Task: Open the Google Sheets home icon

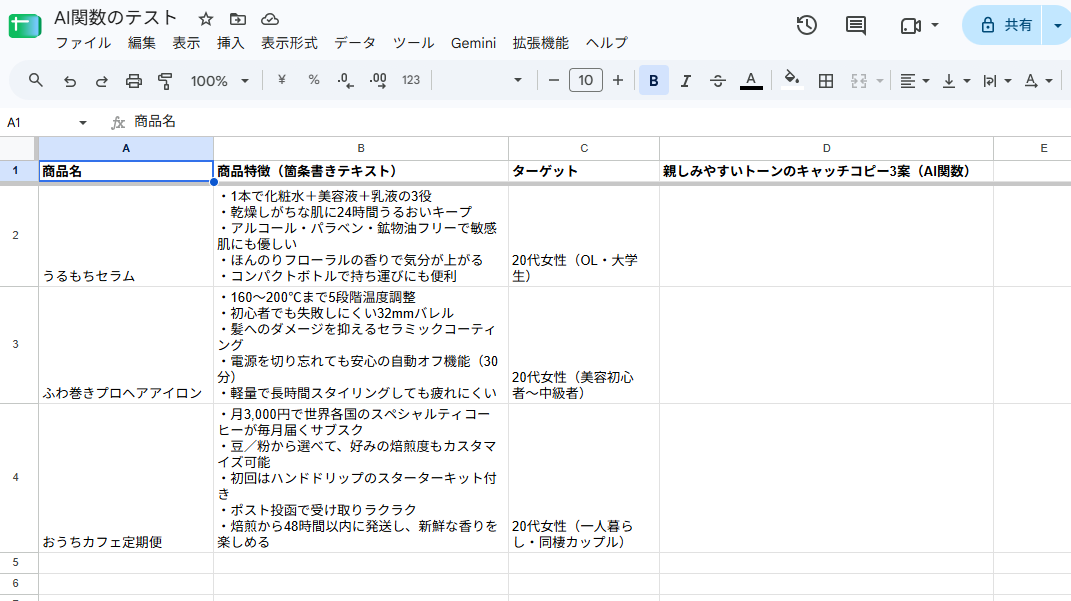Action: (x=25, y=26)
